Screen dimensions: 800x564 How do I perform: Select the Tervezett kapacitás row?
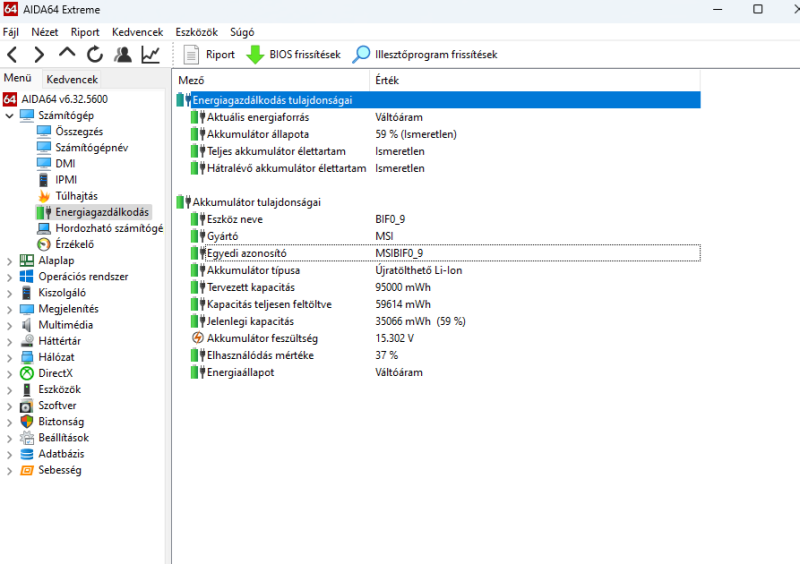pyautogui.click(x=445, y=287)
